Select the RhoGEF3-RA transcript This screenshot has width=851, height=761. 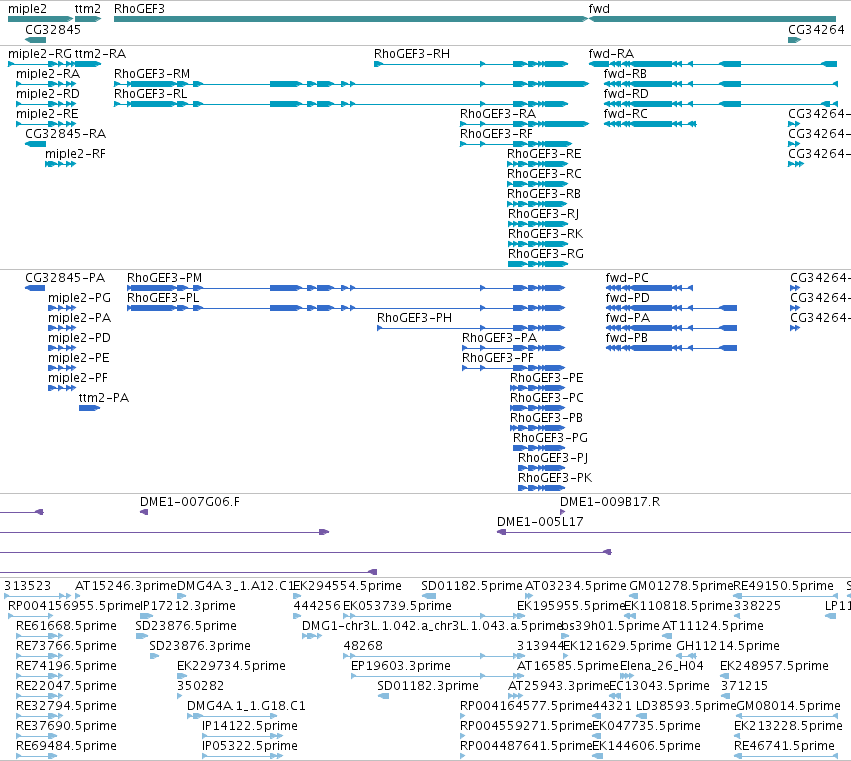[525, 124]
